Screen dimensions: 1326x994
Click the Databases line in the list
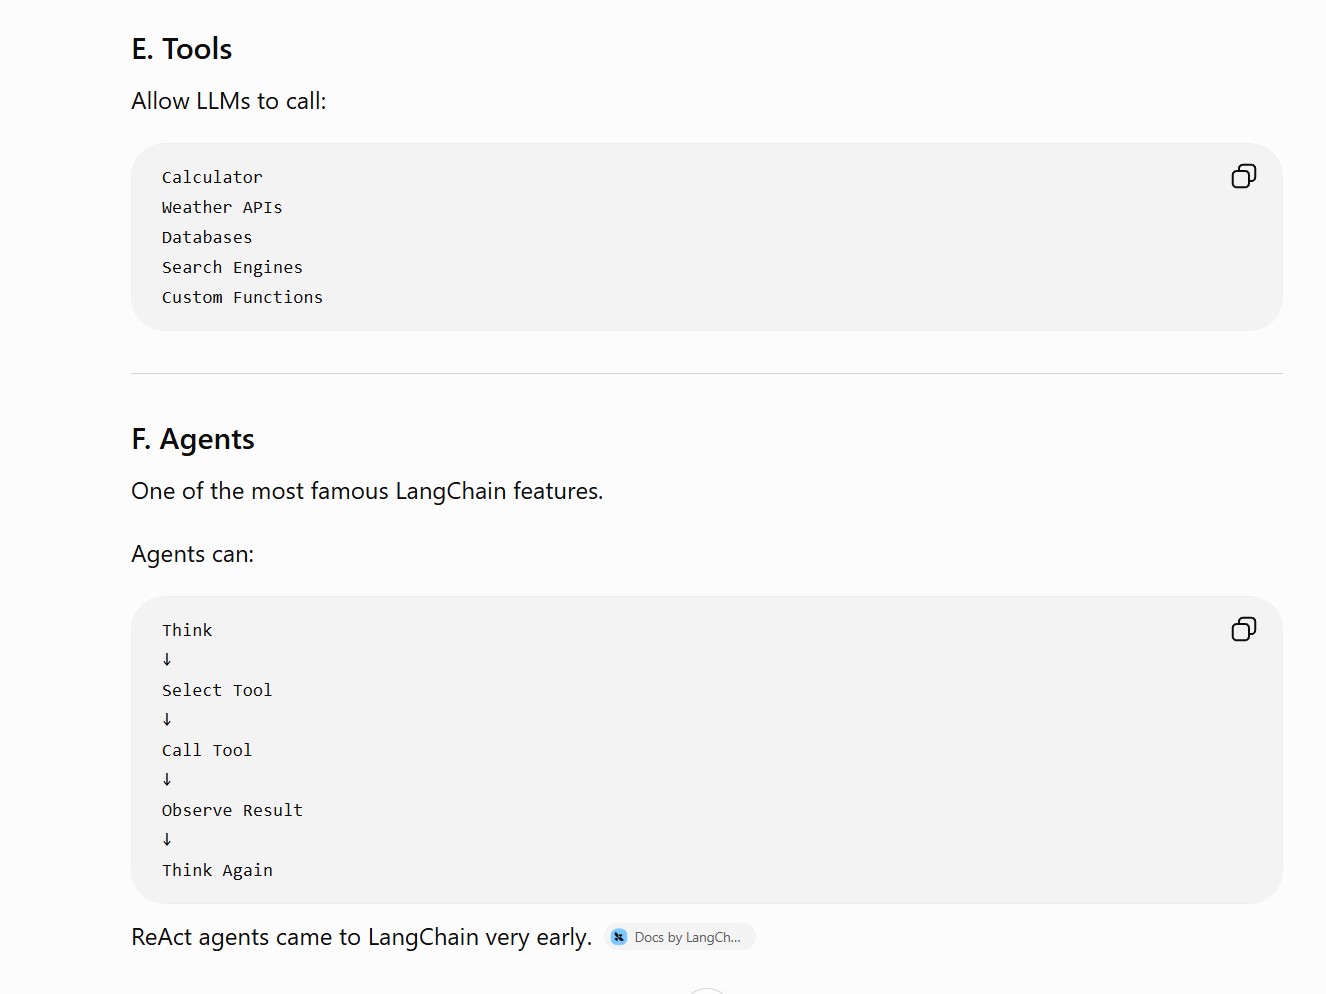pos(207,237)
